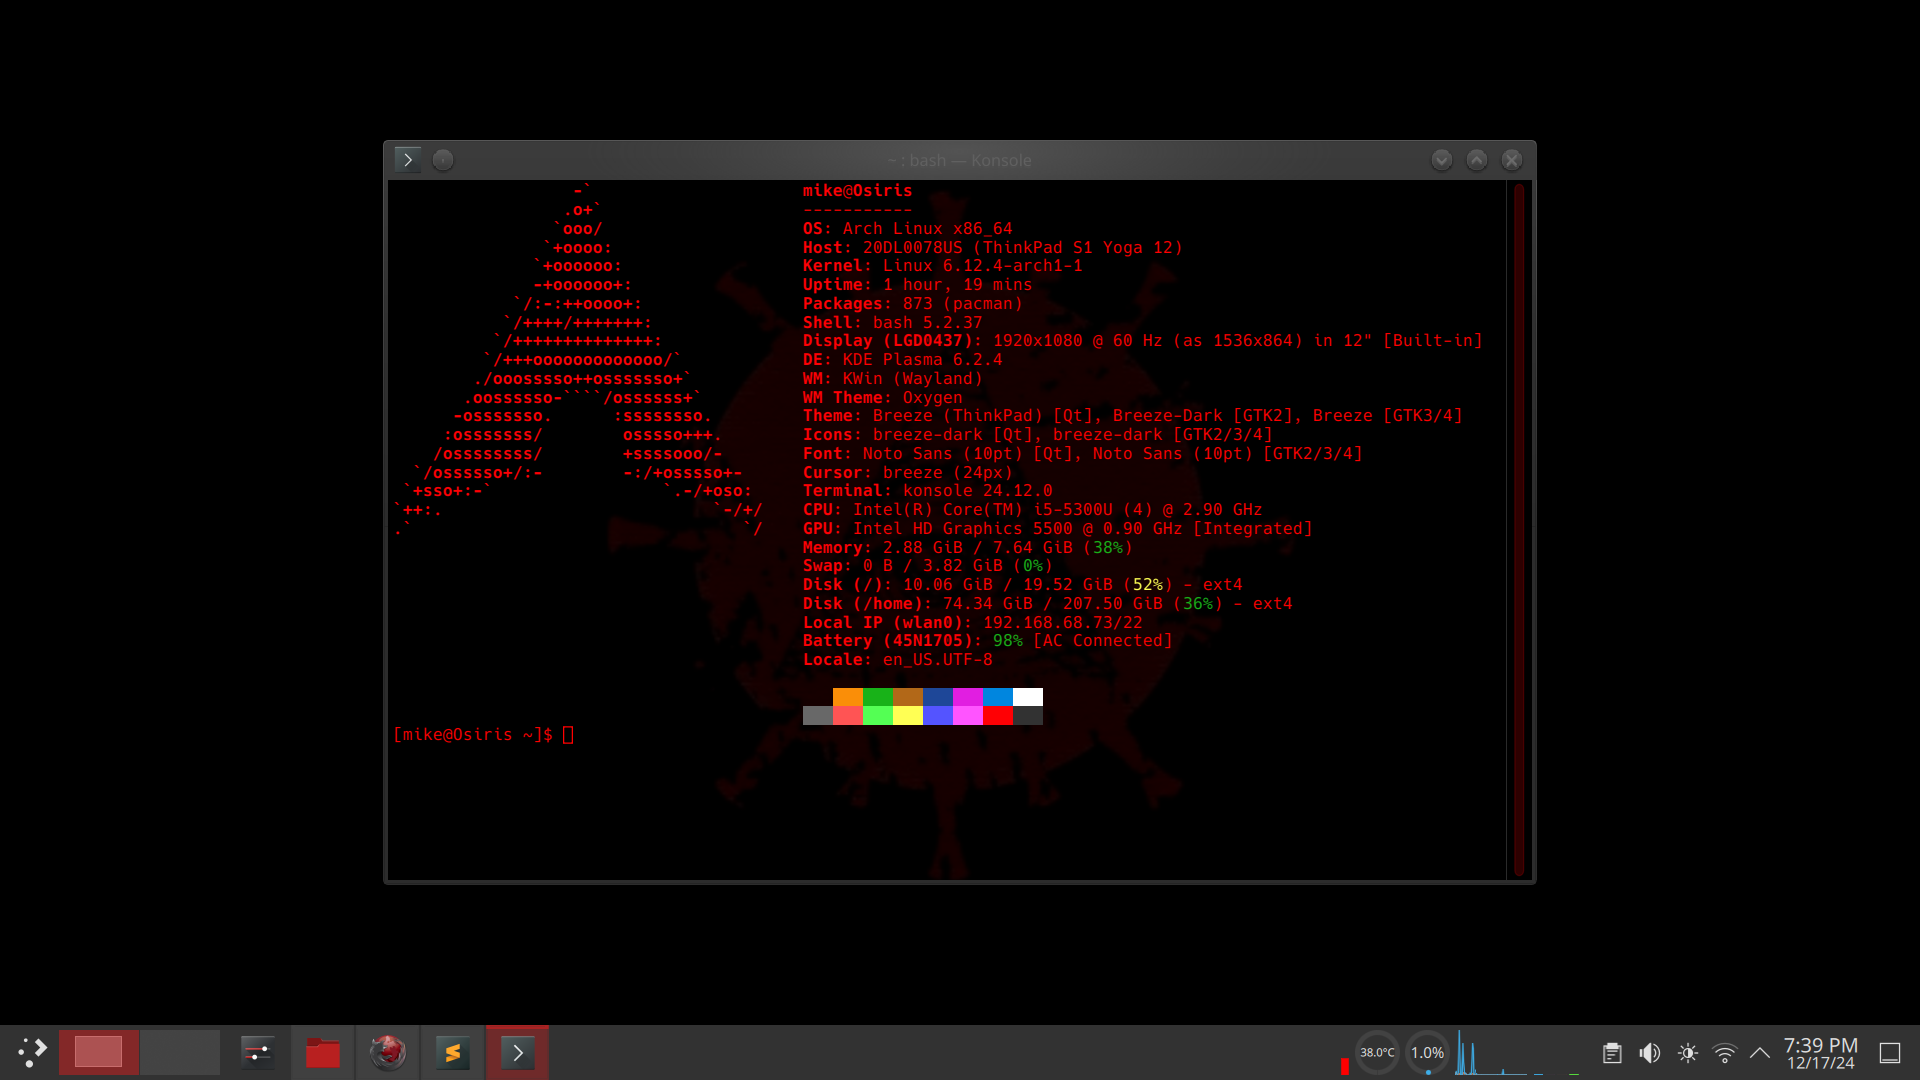
Task: Launch the Firefox browser icon
Action: click(387, 1052)
